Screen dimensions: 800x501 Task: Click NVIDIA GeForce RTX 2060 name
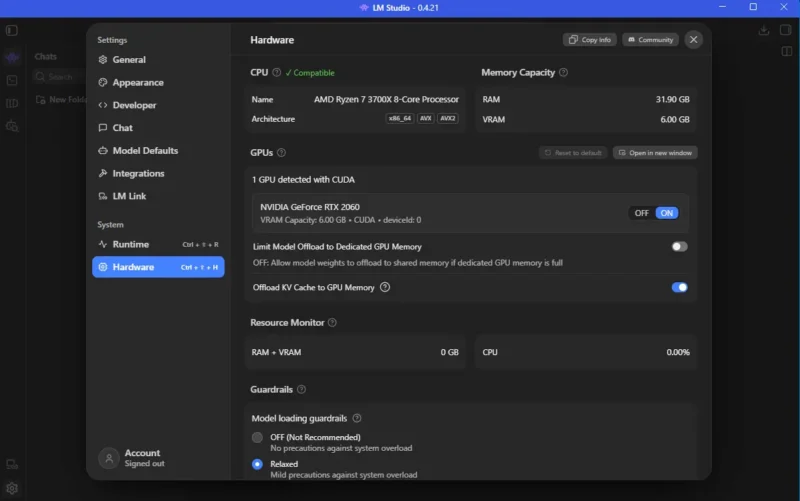[x=310, y=207]
